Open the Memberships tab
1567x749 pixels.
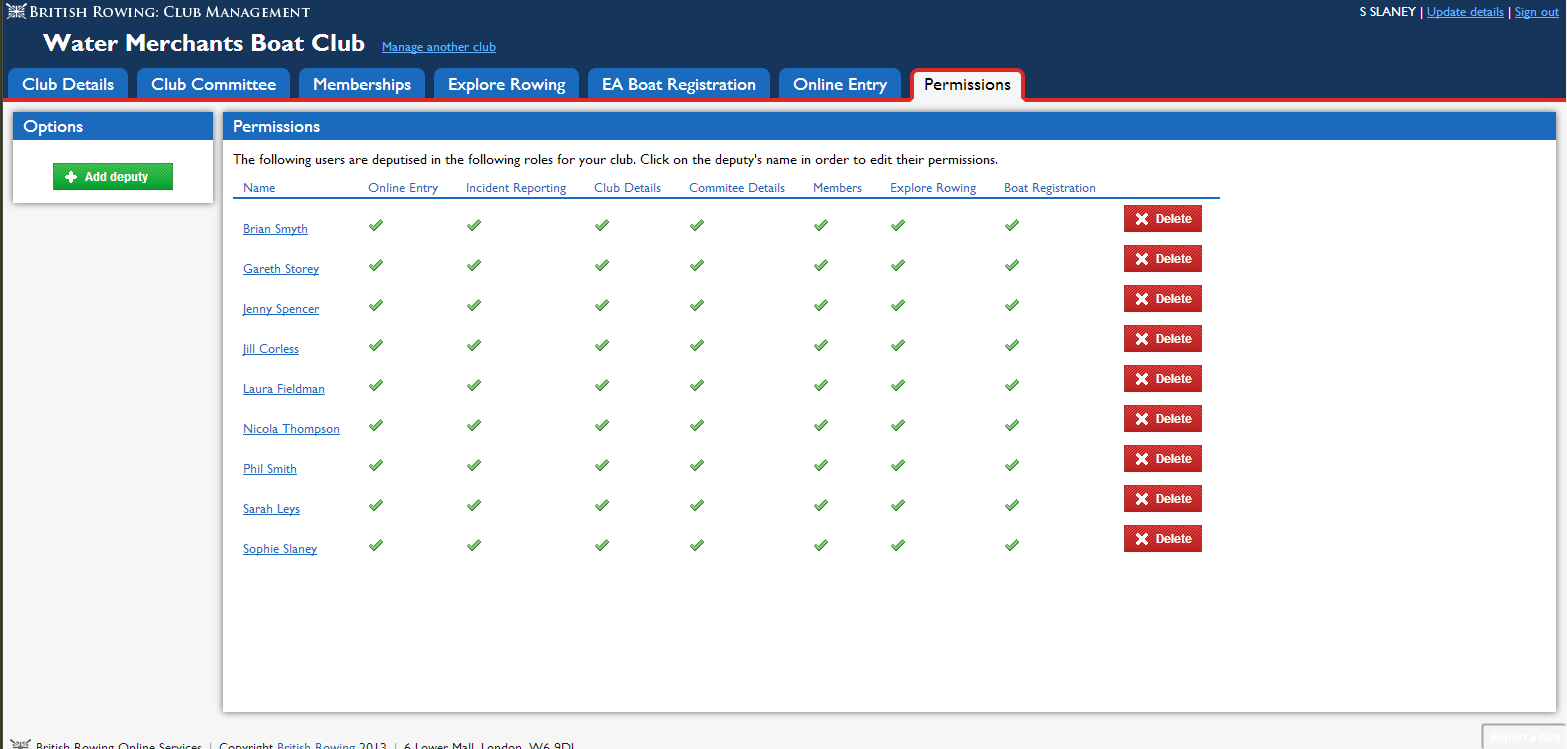tap(362, 84)
